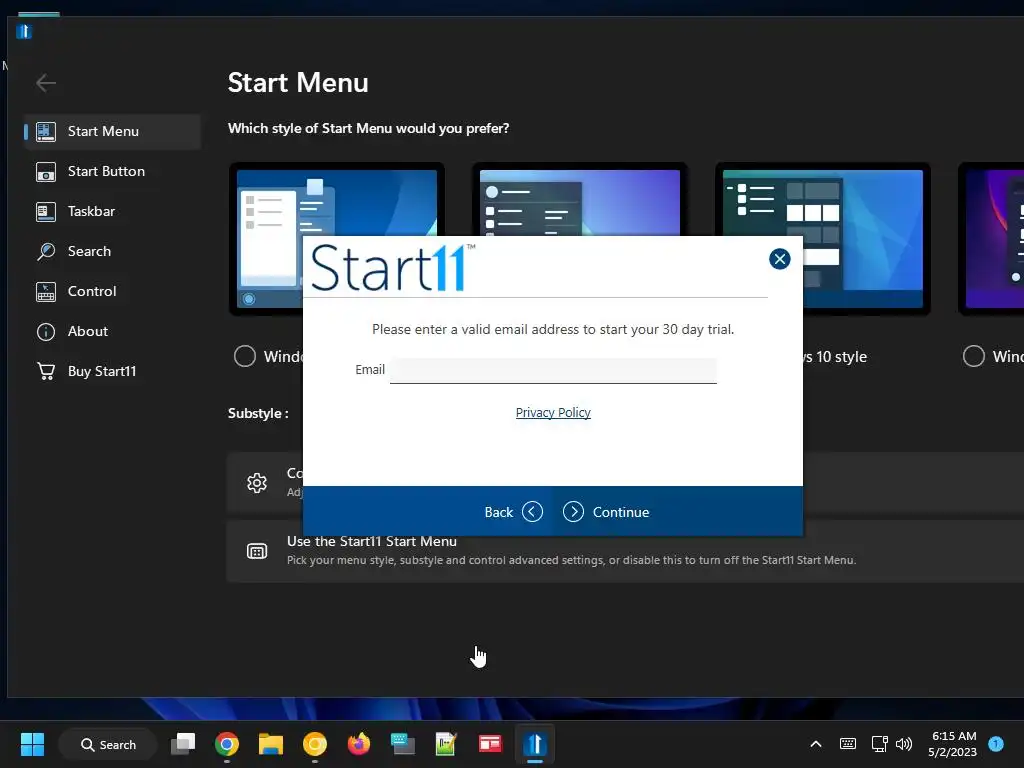Click the Email input field

point(553,370)
